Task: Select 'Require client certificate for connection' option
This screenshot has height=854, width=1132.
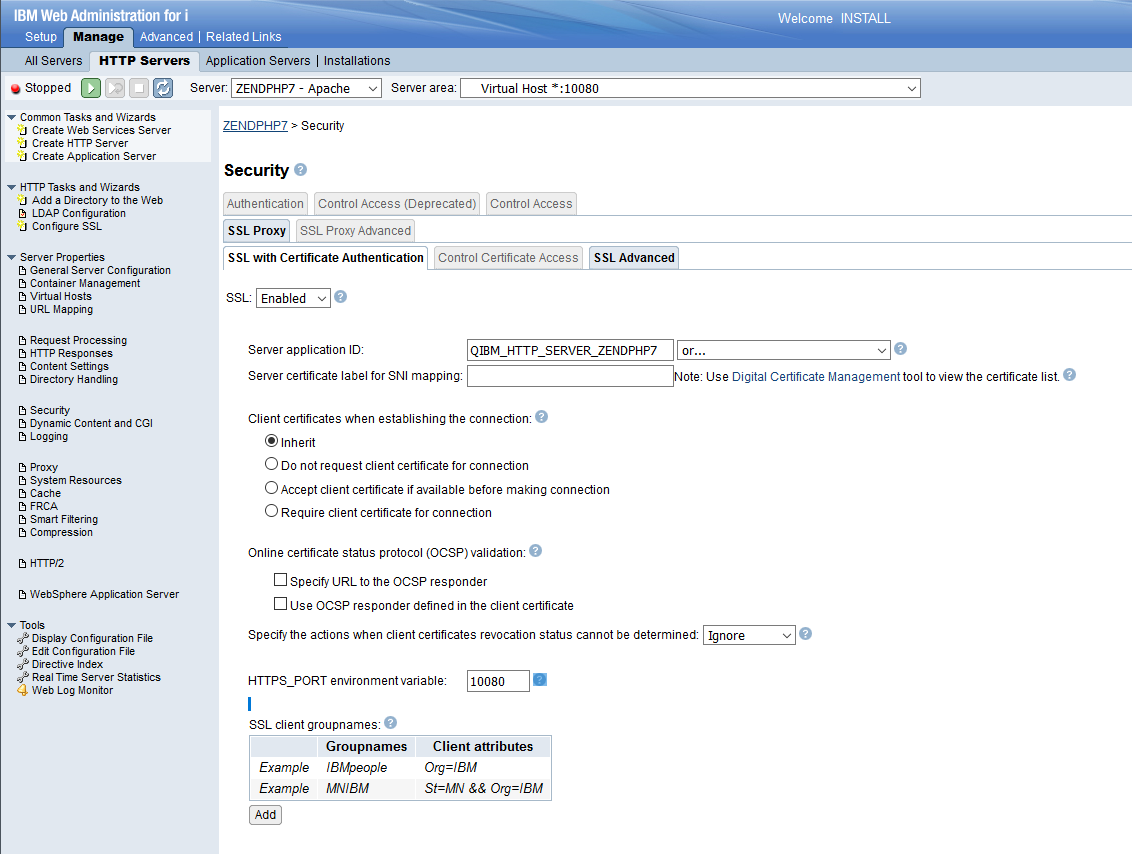Action: click(x=271, y=511)
